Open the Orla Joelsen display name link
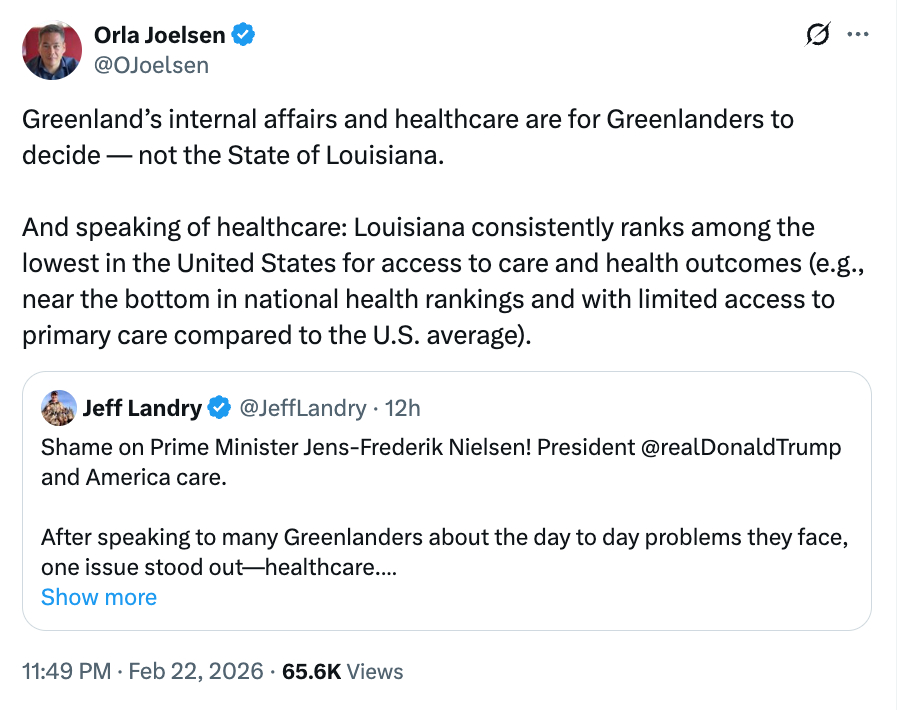This screenshot has height=710, width=902. pyautogui.click(x=159, y=36)
